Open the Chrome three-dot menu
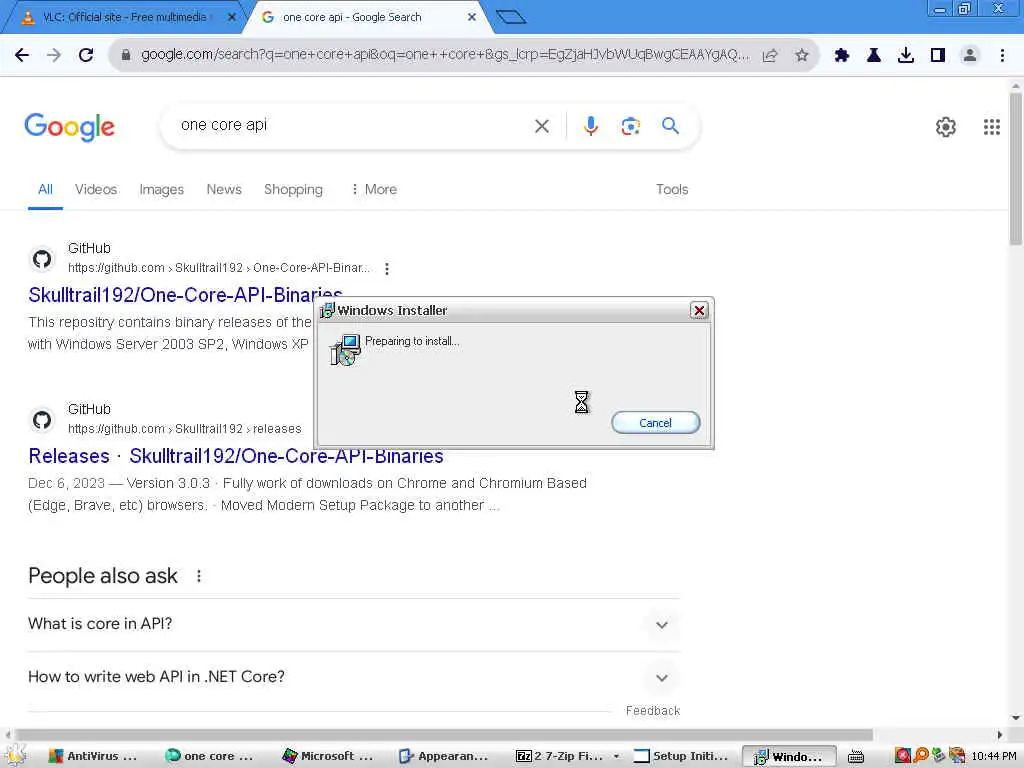 tap(1002, 56)
